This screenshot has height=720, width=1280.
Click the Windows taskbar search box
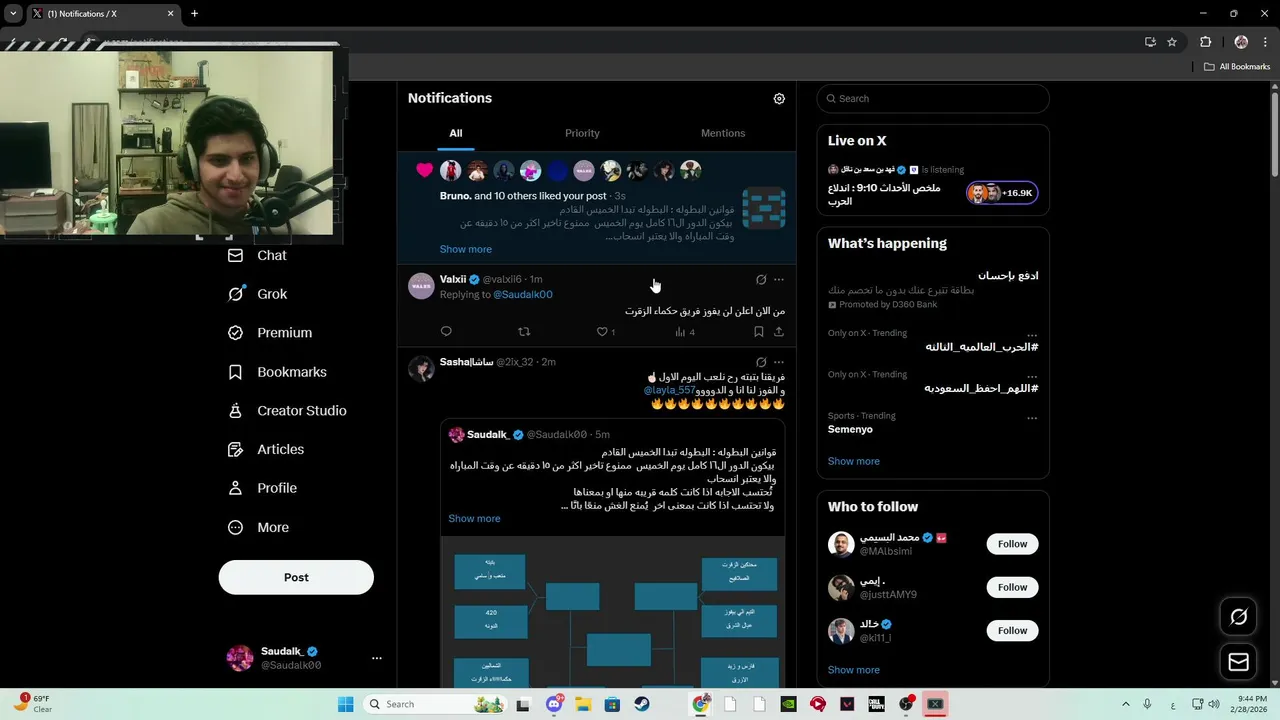435,704
